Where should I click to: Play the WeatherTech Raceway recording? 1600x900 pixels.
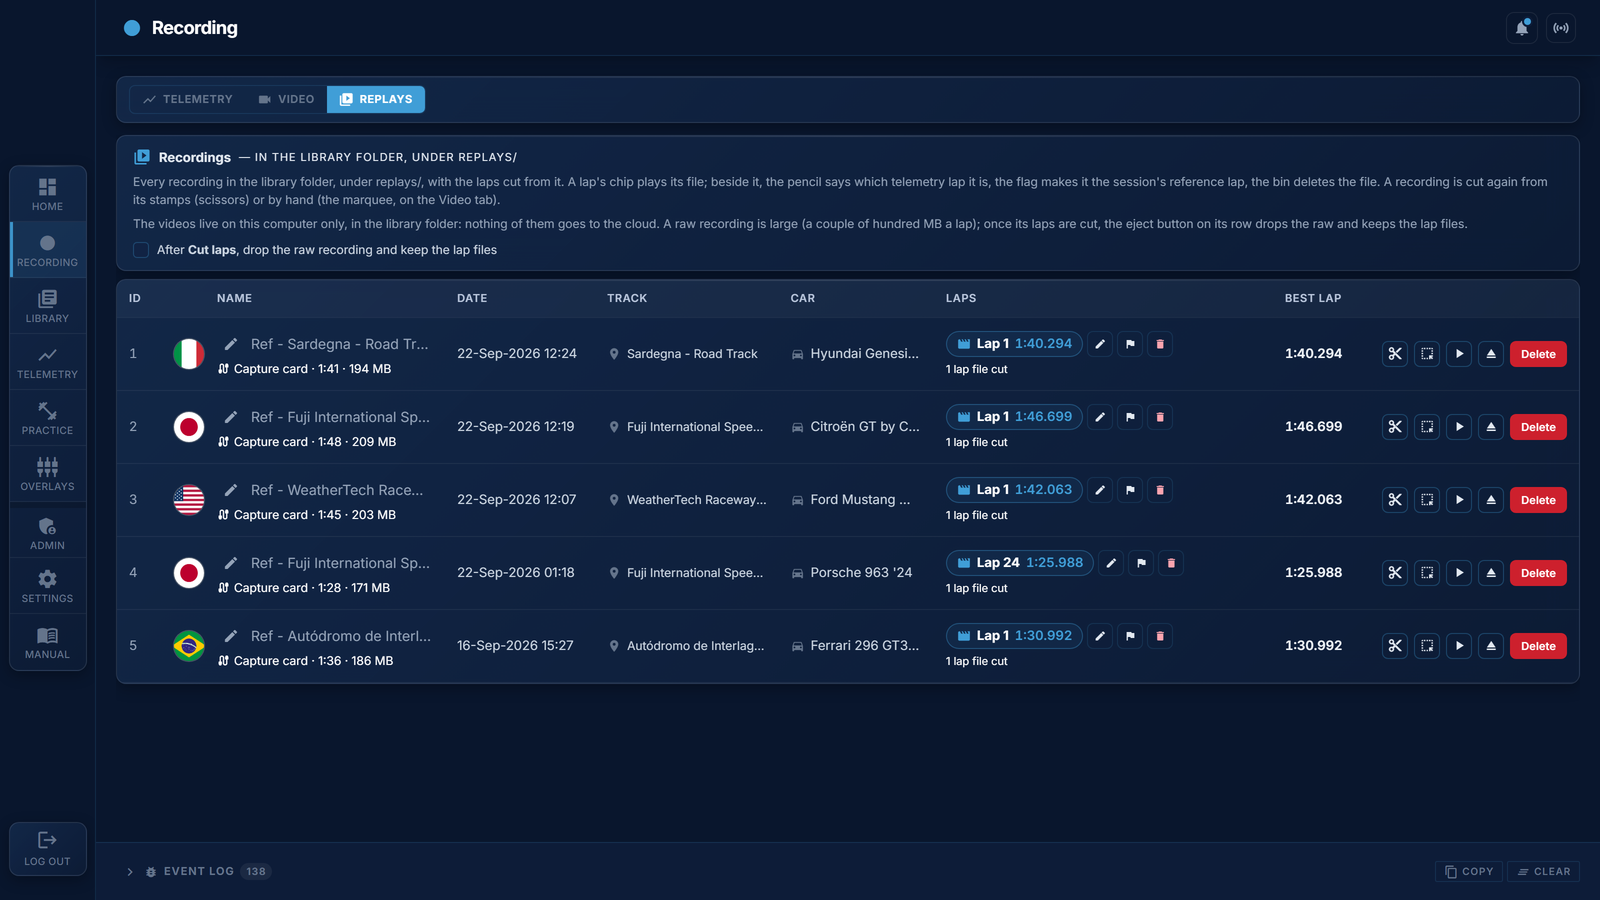pyautogui.click(x=1459, y=500)
